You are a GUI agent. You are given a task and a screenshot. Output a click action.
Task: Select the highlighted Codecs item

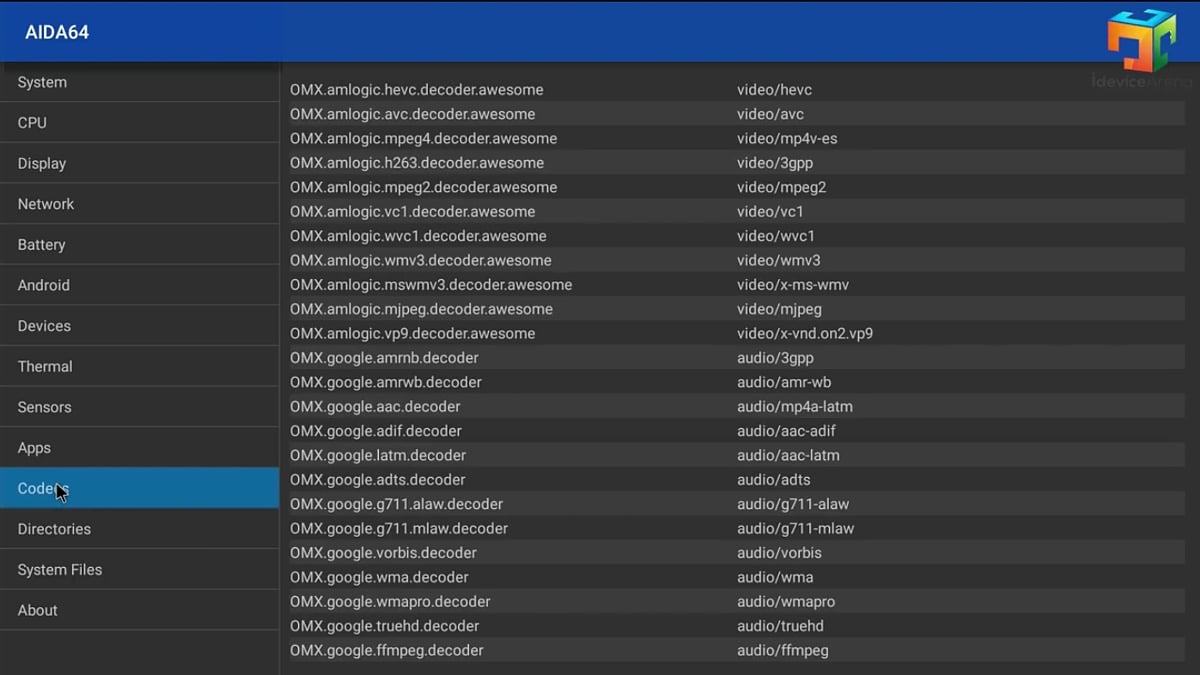139,488
